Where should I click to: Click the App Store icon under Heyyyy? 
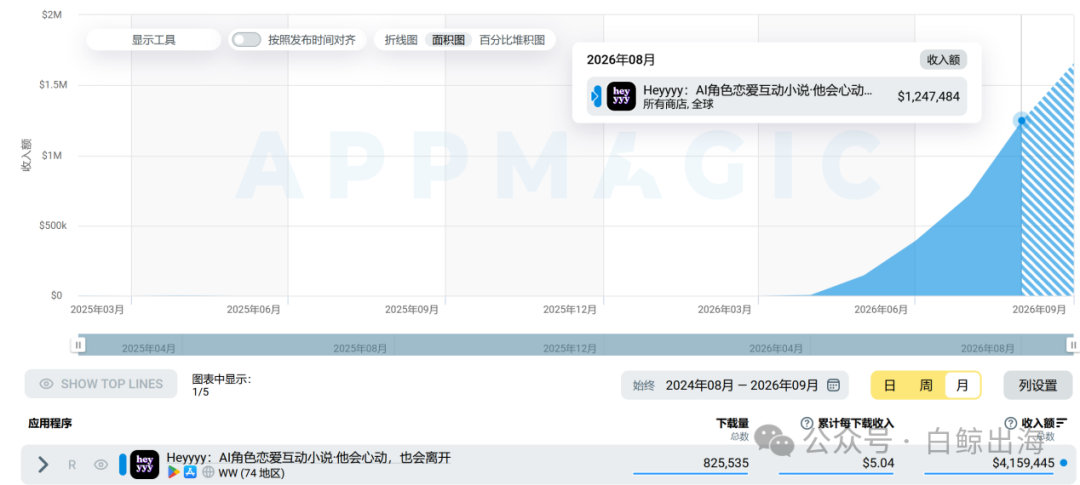coord(191,473)
